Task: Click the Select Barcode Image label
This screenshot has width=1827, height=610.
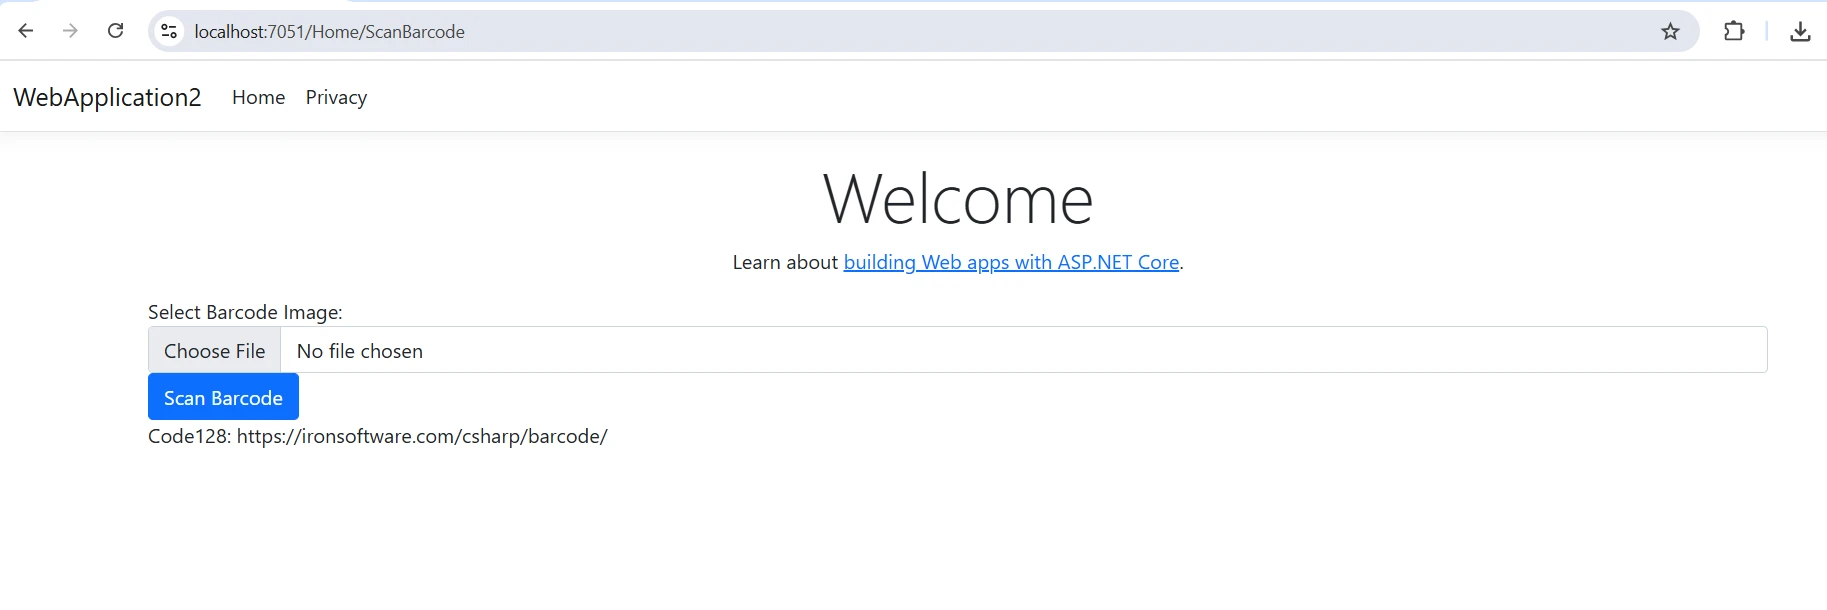Action: click(245, 312)
